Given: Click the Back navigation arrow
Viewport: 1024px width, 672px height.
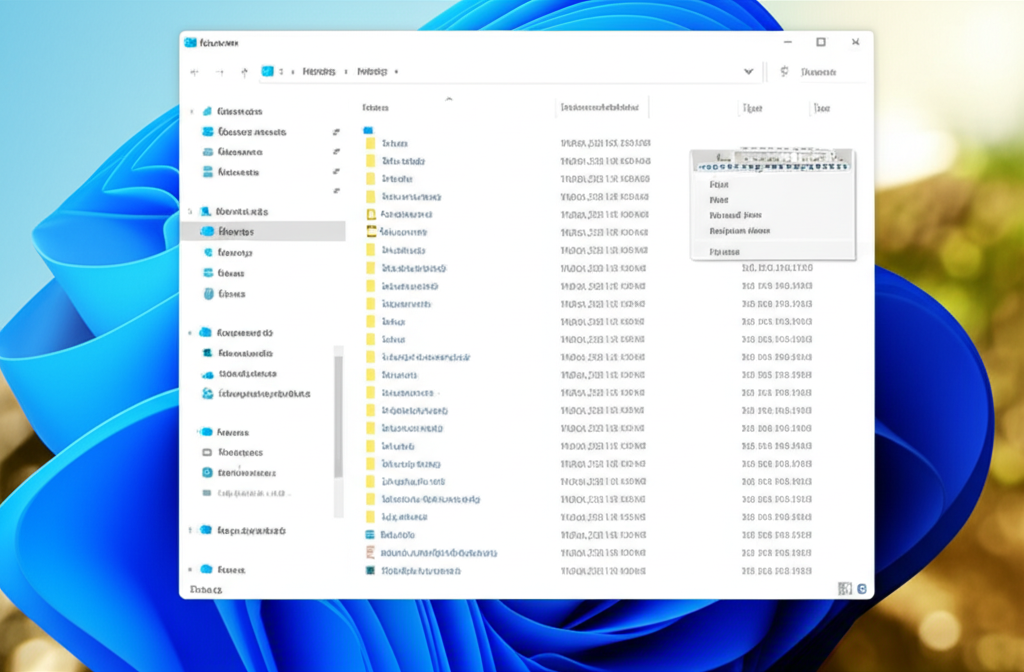Looking at the screenshot, I should pyautogui.click(x=194, y=72).
